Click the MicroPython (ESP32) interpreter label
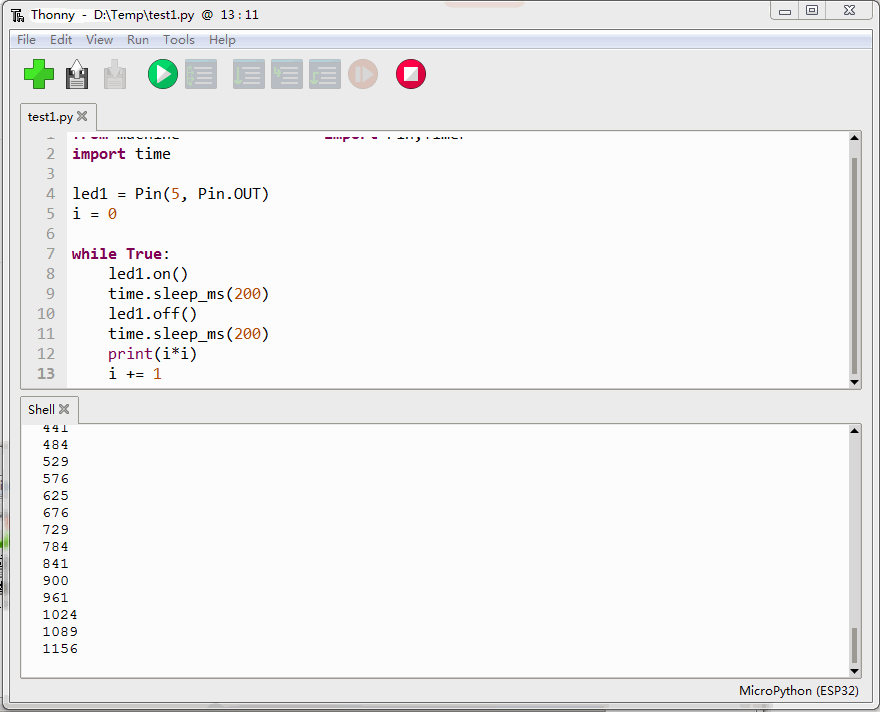This screenshot has width=880, height=712. [799, 691]
